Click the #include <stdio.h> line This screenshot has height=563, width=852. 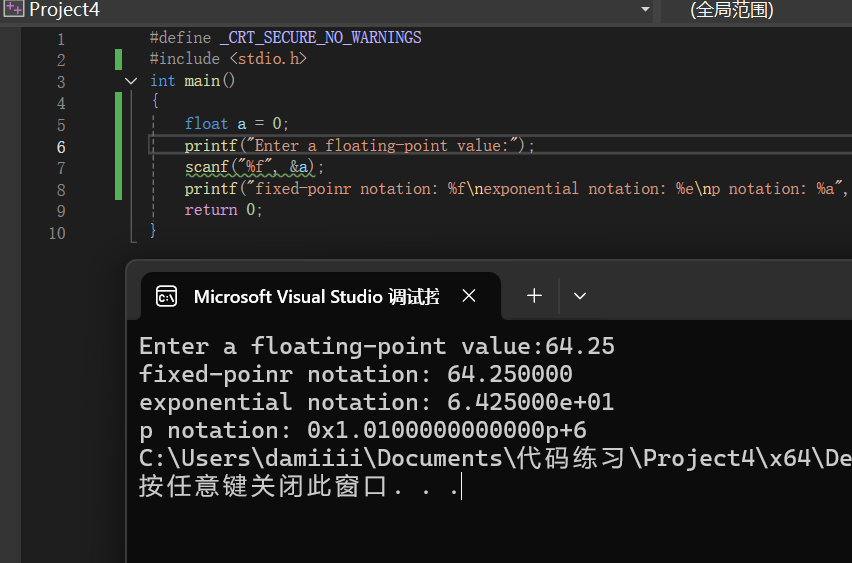tap(228, 59)
